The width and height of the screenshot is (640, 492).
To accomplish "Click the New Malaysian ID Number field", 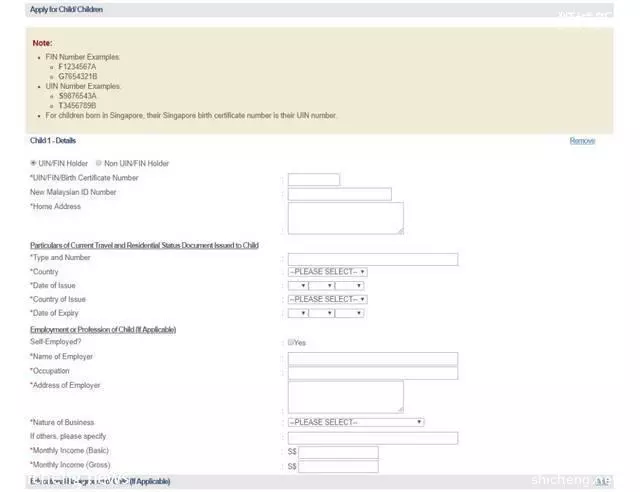I will click(340, 194).
